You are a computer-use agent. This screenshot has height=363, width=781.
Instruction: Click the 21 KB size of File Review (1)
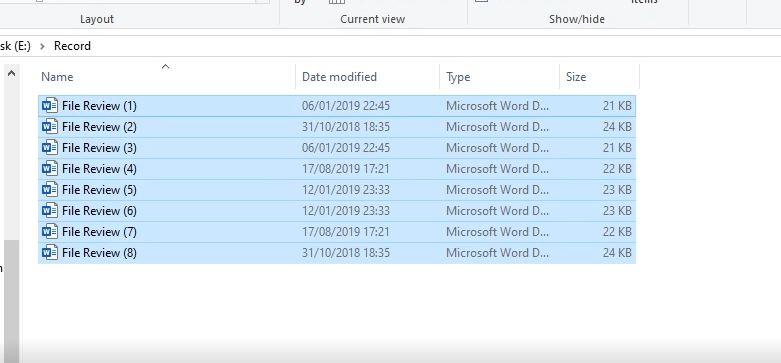[617, 106]
